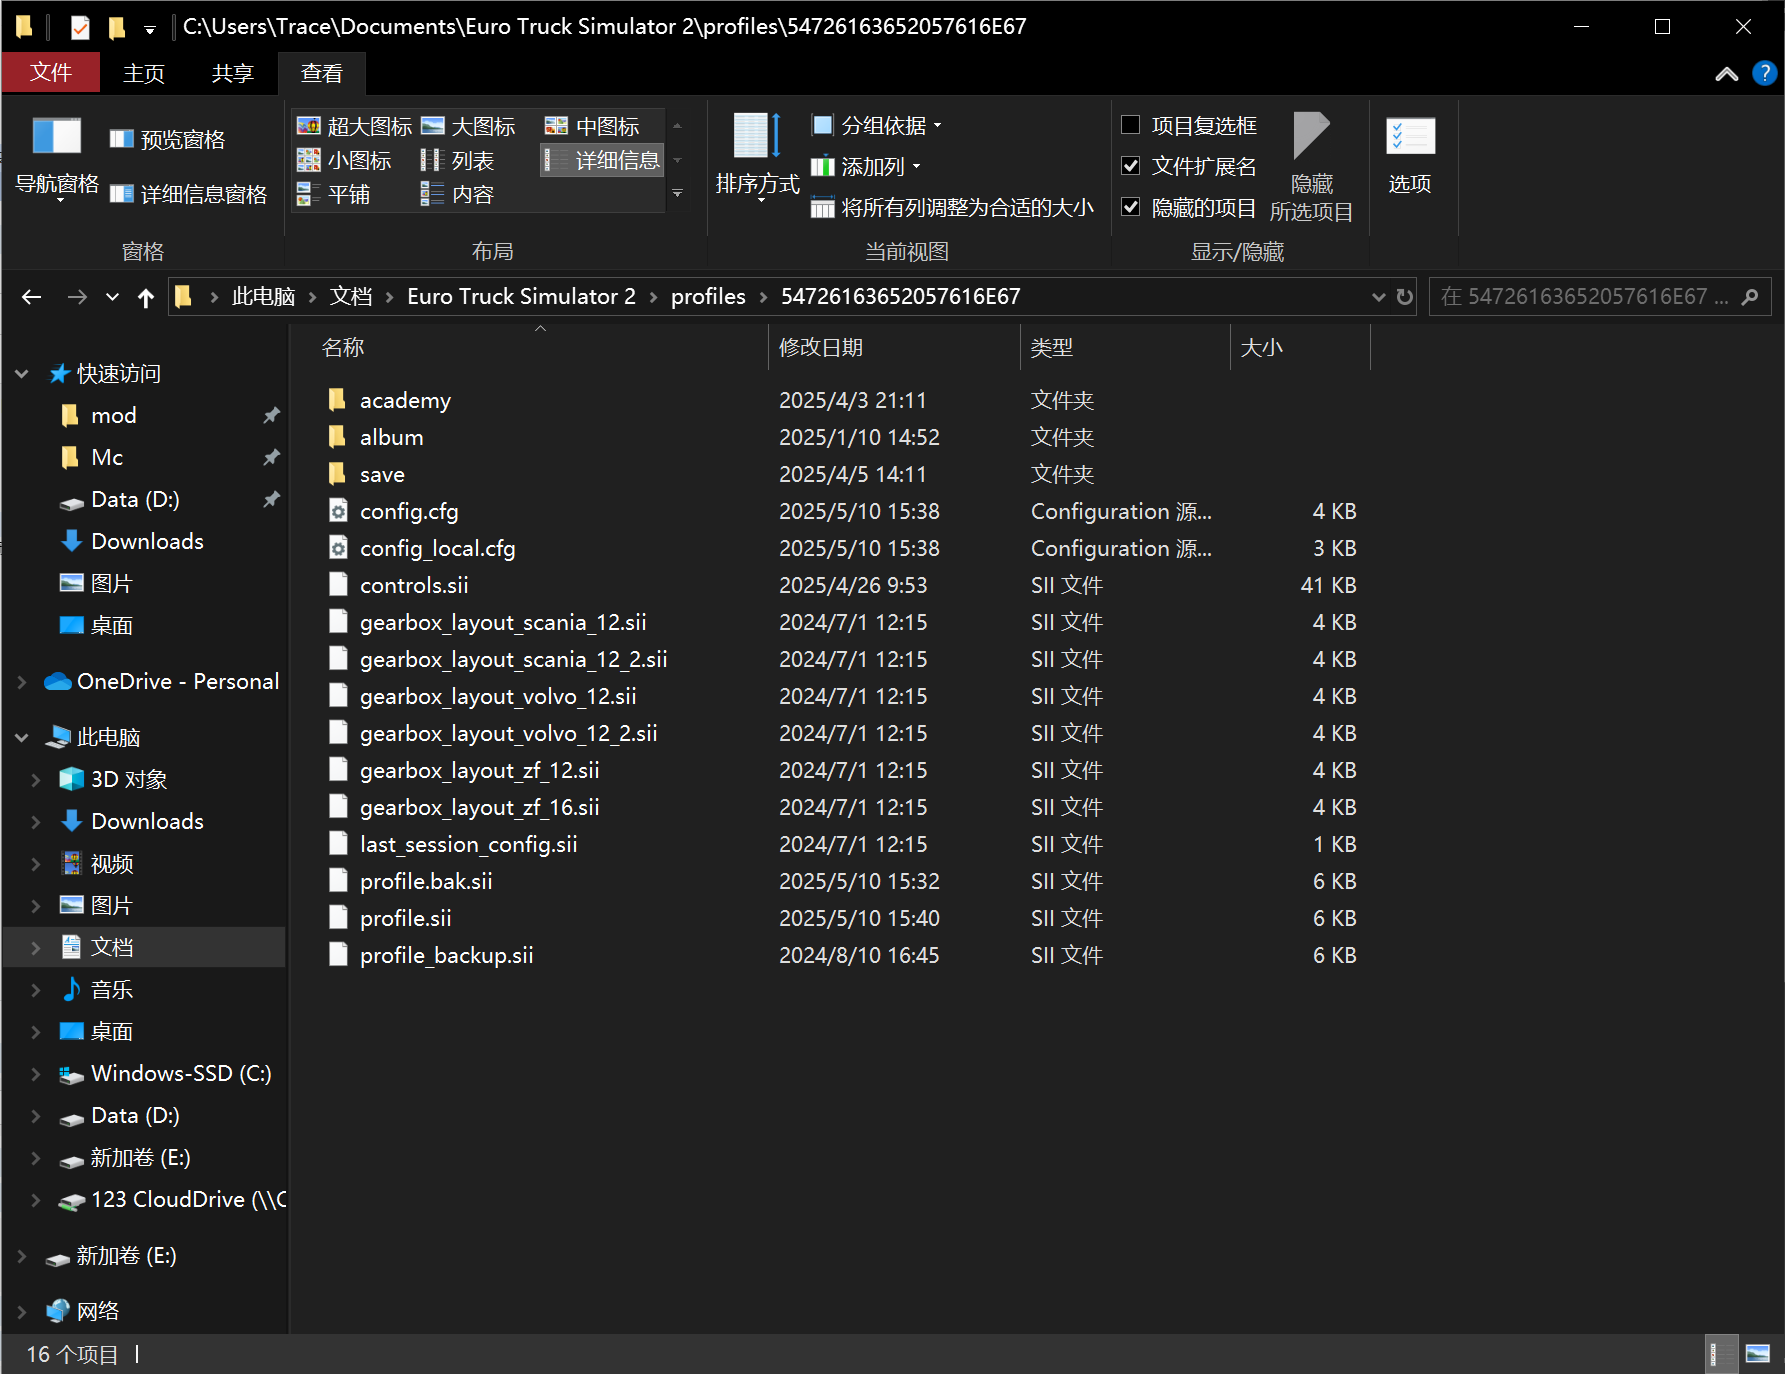Select the save folder

click(382, 474)
